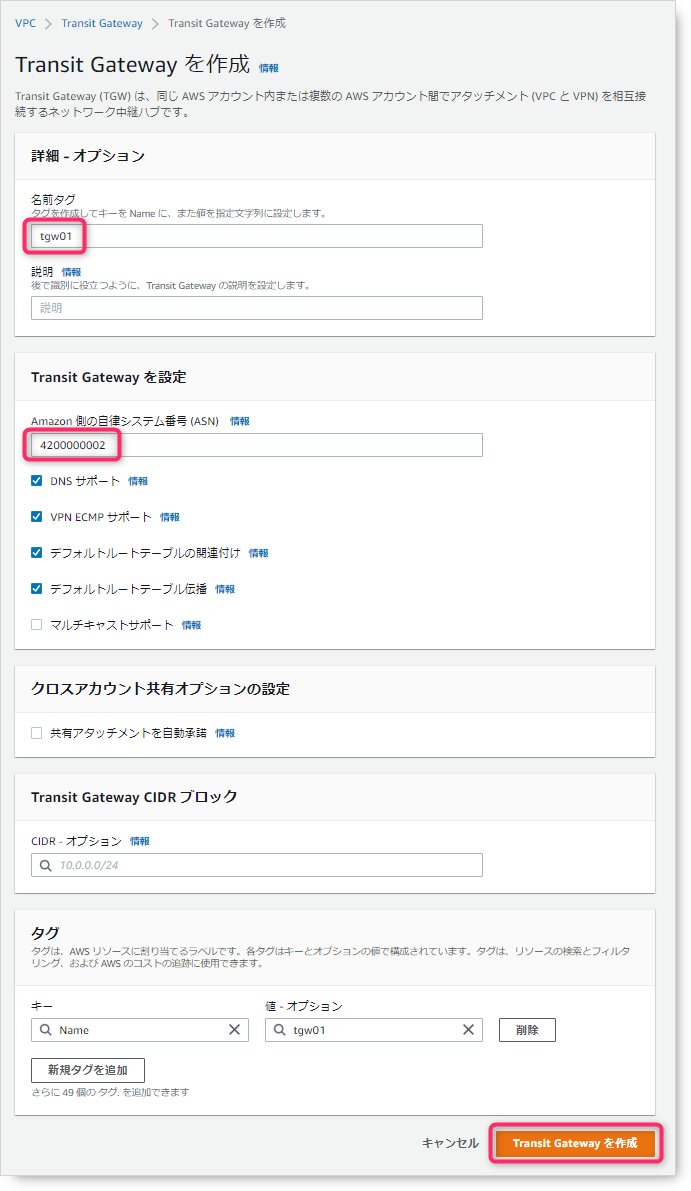Uncheck the DNS サポート checkbox
This screenshot has height=1191, width=691.
pyautogui.click(x=36, y=481)
